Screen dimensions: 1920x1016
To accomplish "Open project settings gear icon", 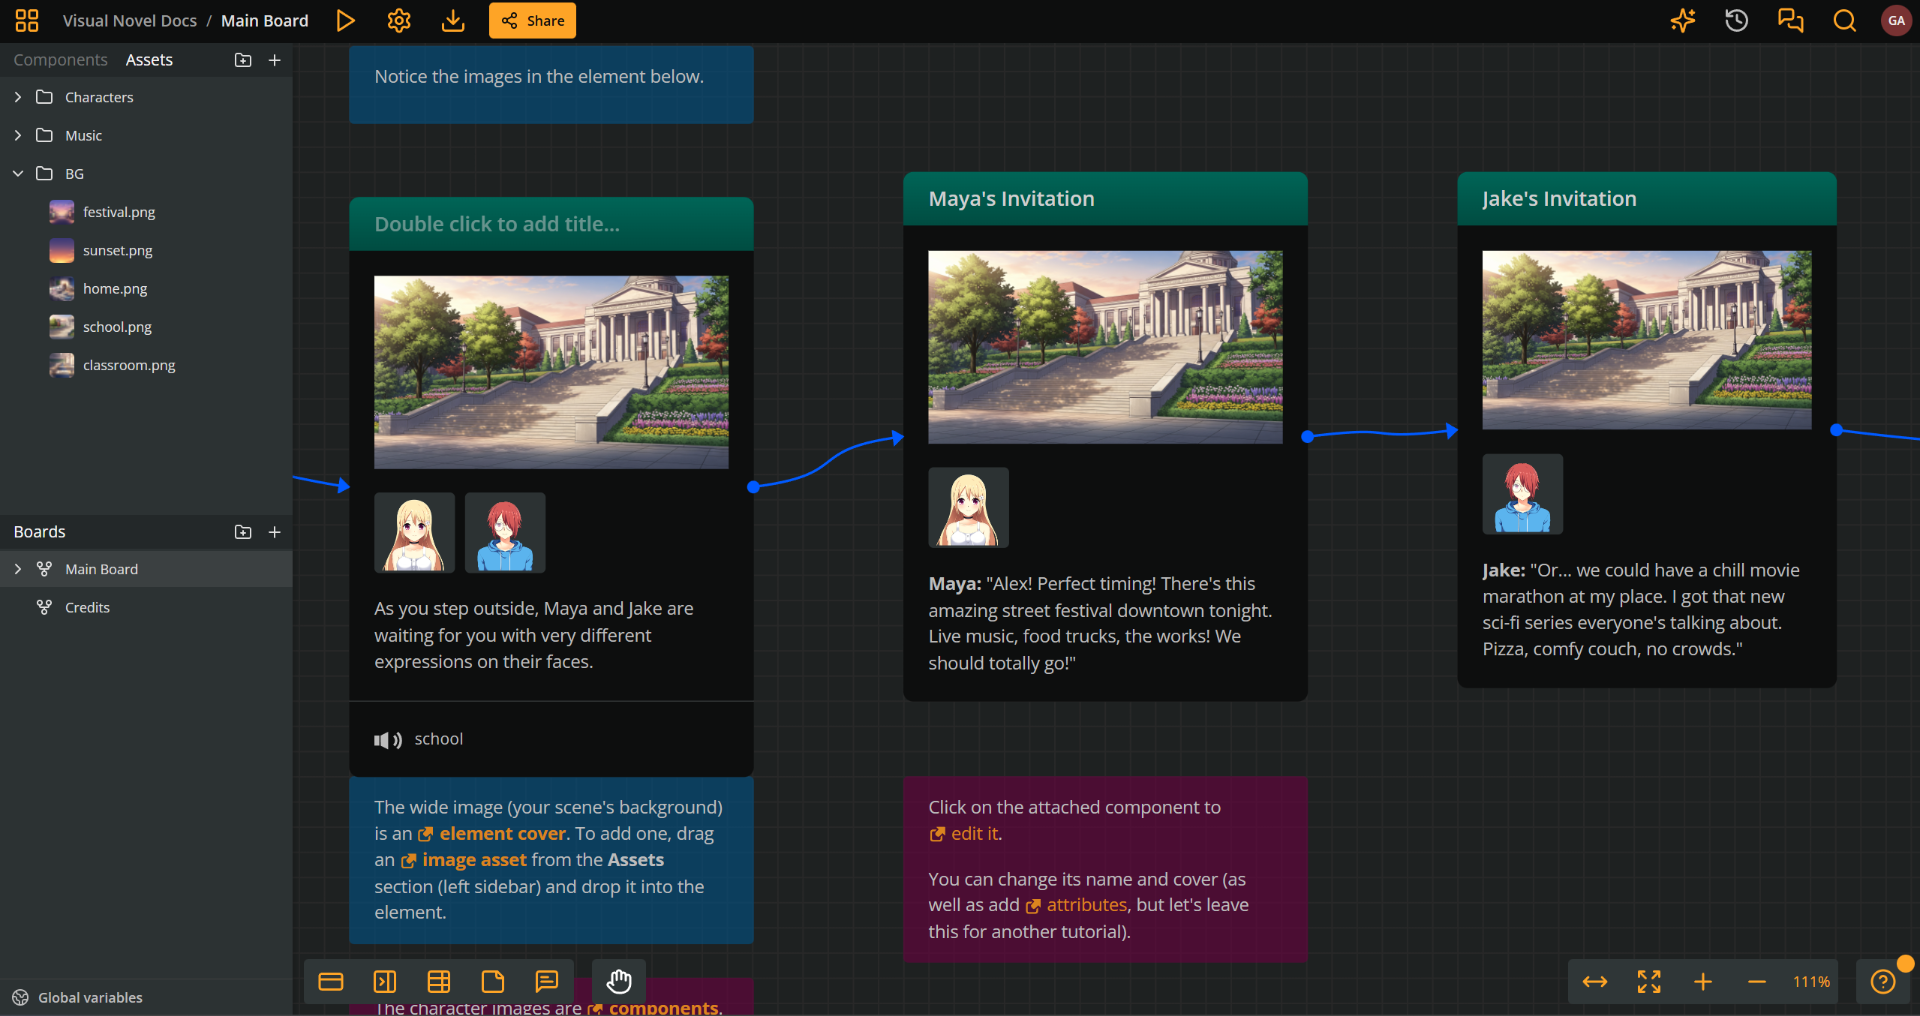I will click(399, 21).
